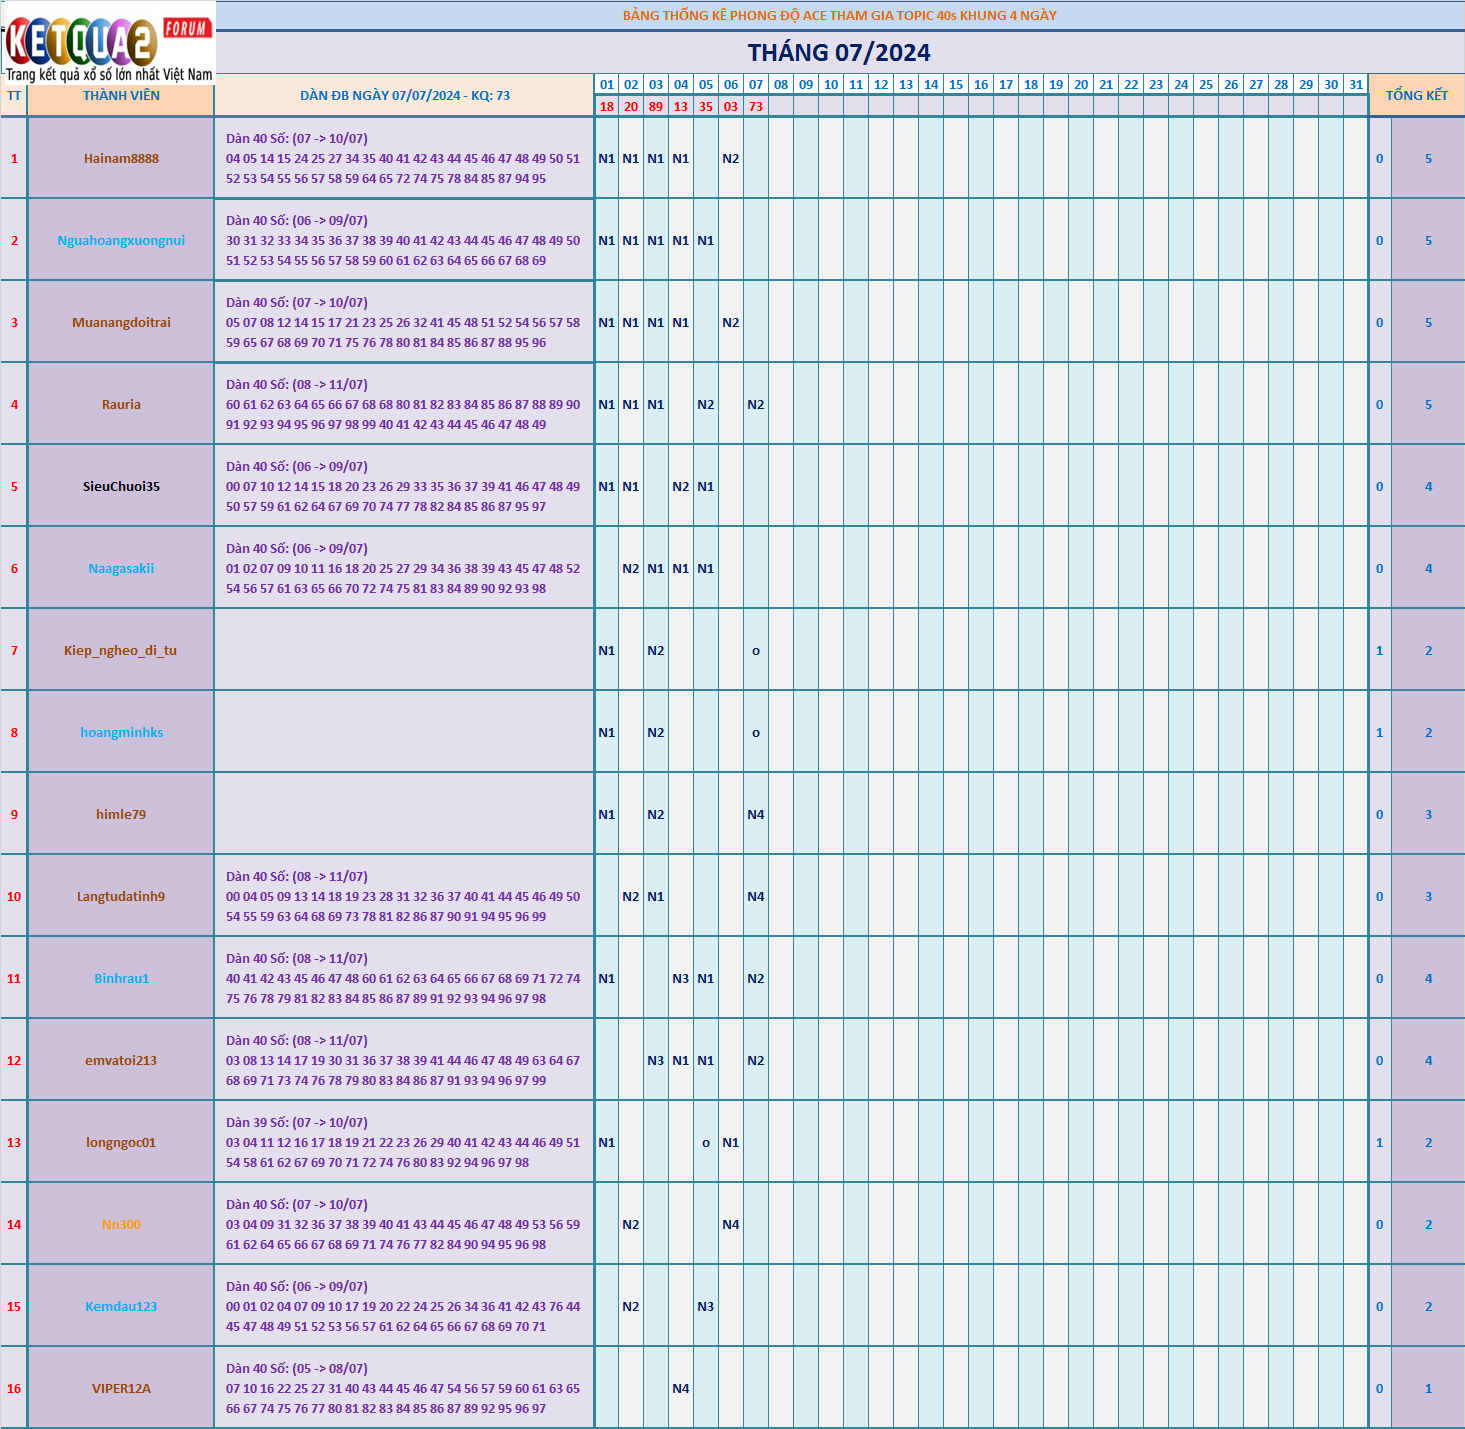Click the THÁNG 07/2024 title
This screenshot has height=1429, width=1465.
839,53
